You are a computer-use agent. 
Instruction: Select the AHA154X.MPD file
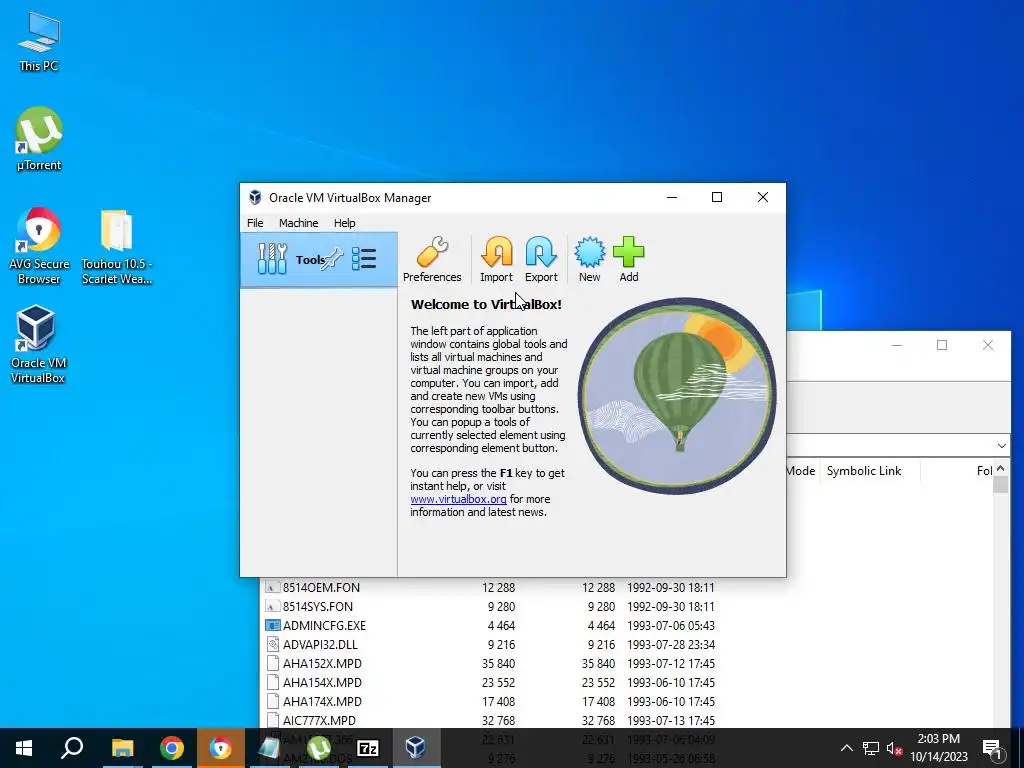322,682
